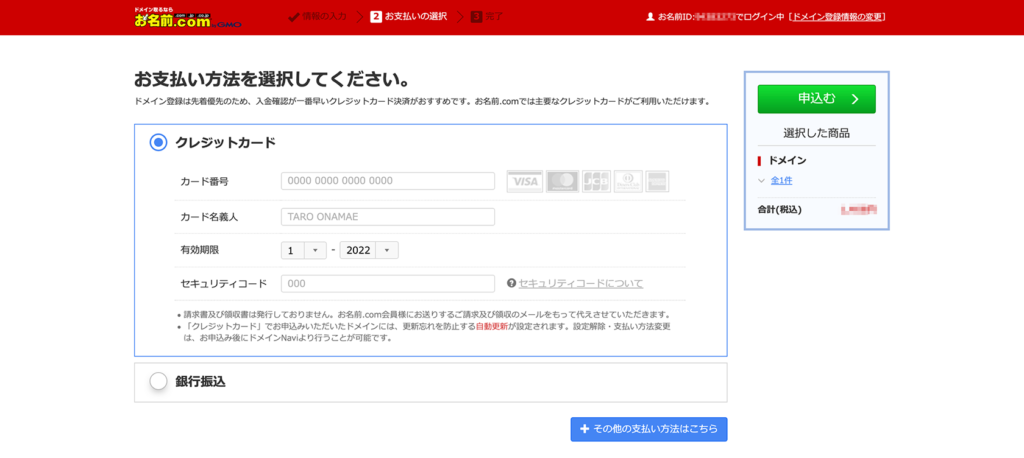
Task: Open the ドメイン登録情報の変更 link
Action: point(837,17)
